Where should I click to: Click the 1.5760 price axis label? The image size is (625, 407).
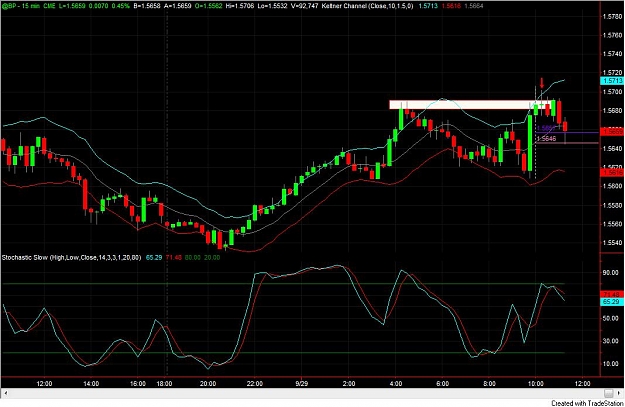[612, 35]
